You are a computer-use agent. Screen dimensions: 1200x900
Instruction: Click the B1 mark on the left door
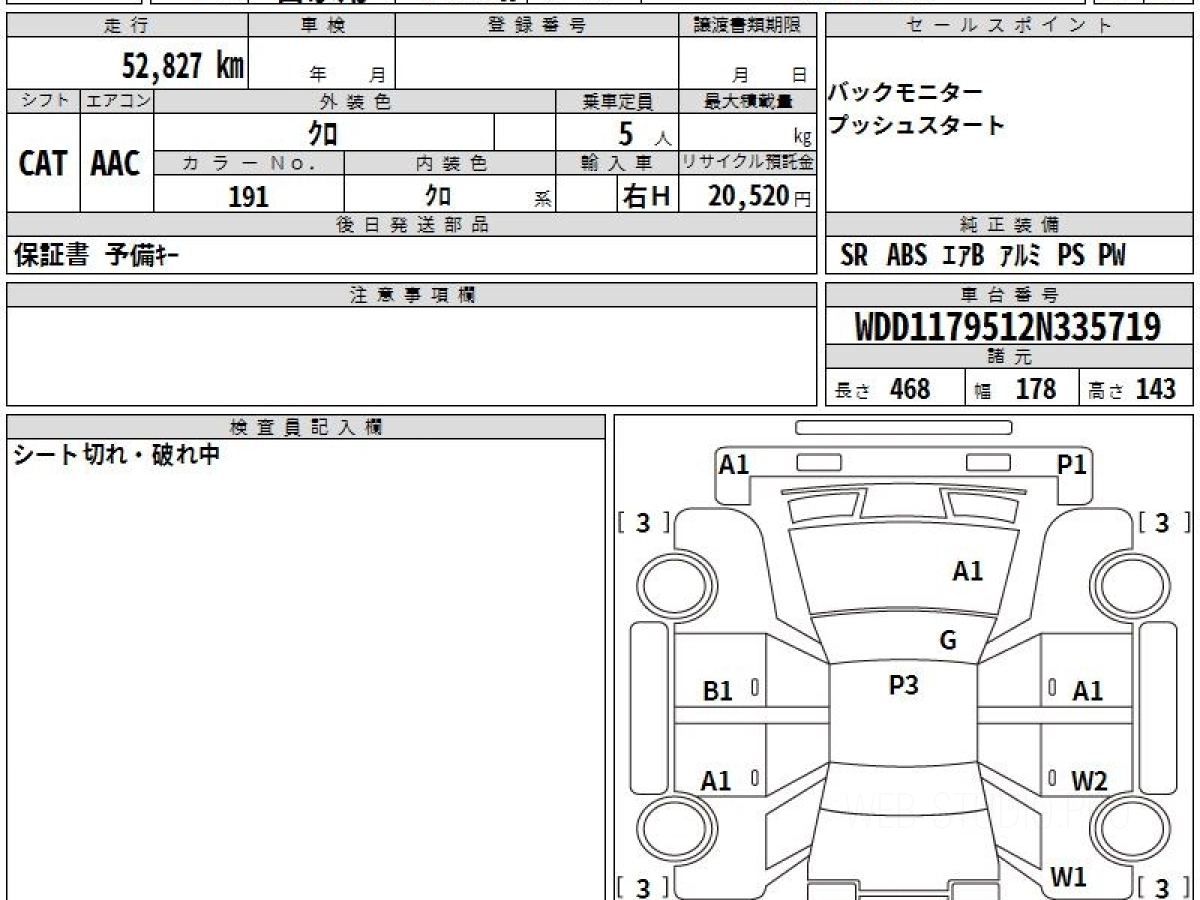[718, 691]
